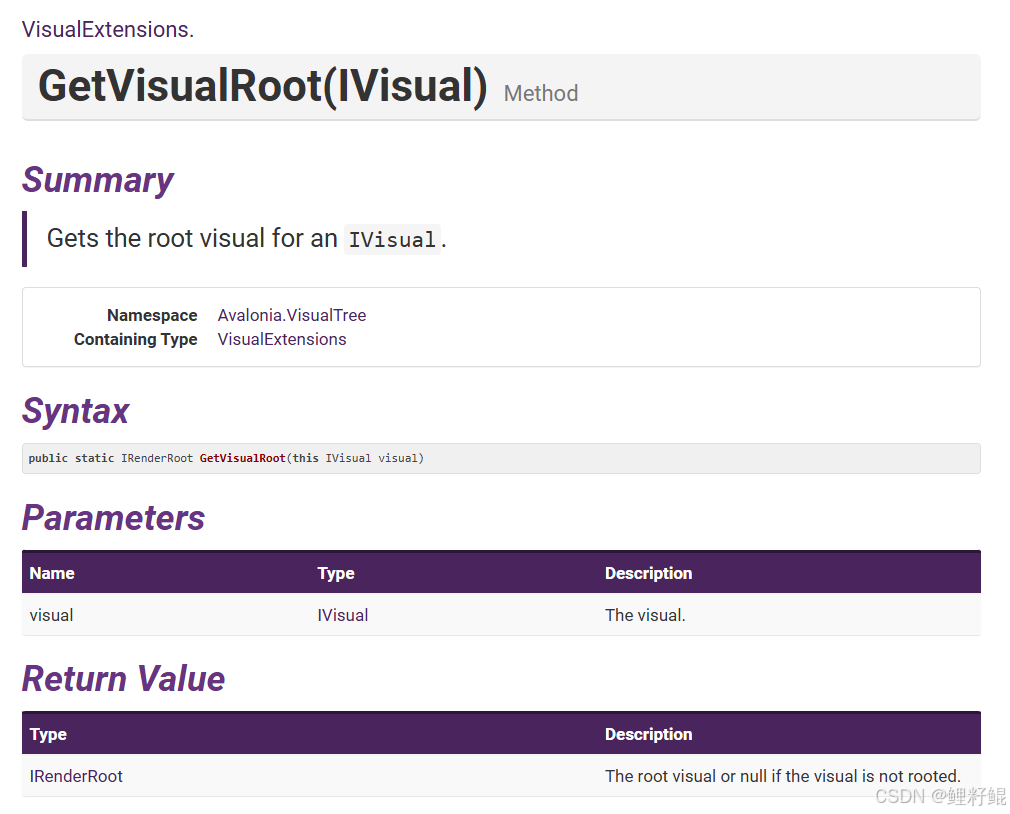This screenshot has width=1010, height=814.
Task: Open the Avalonia.VisualTree namespace link
Action: click(x=291, y=315)
